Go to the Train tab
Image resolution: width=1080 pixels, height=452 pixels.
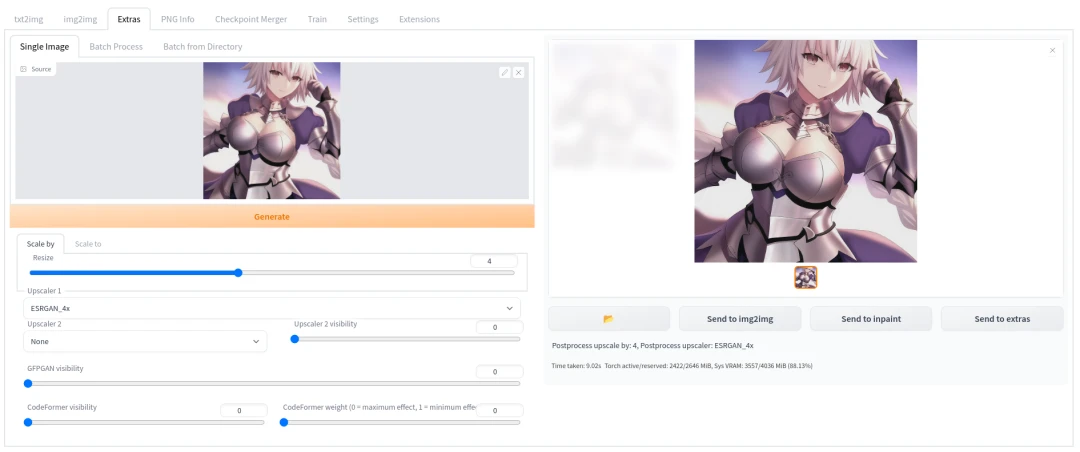tap(318, 19)
